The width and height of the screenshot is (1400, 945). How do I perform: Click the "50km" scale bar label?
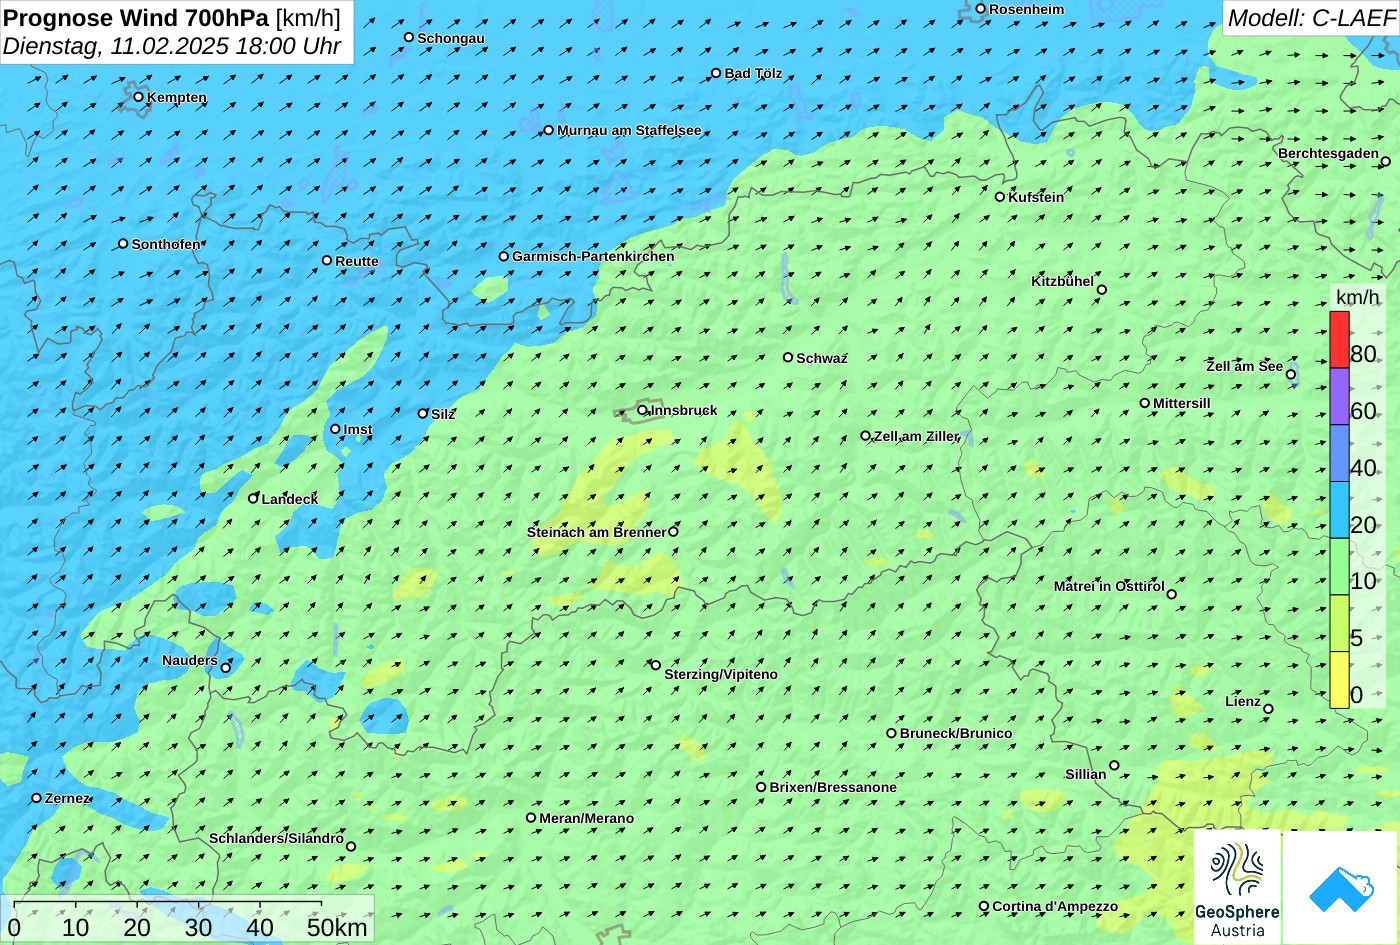(x=337, y=927)
